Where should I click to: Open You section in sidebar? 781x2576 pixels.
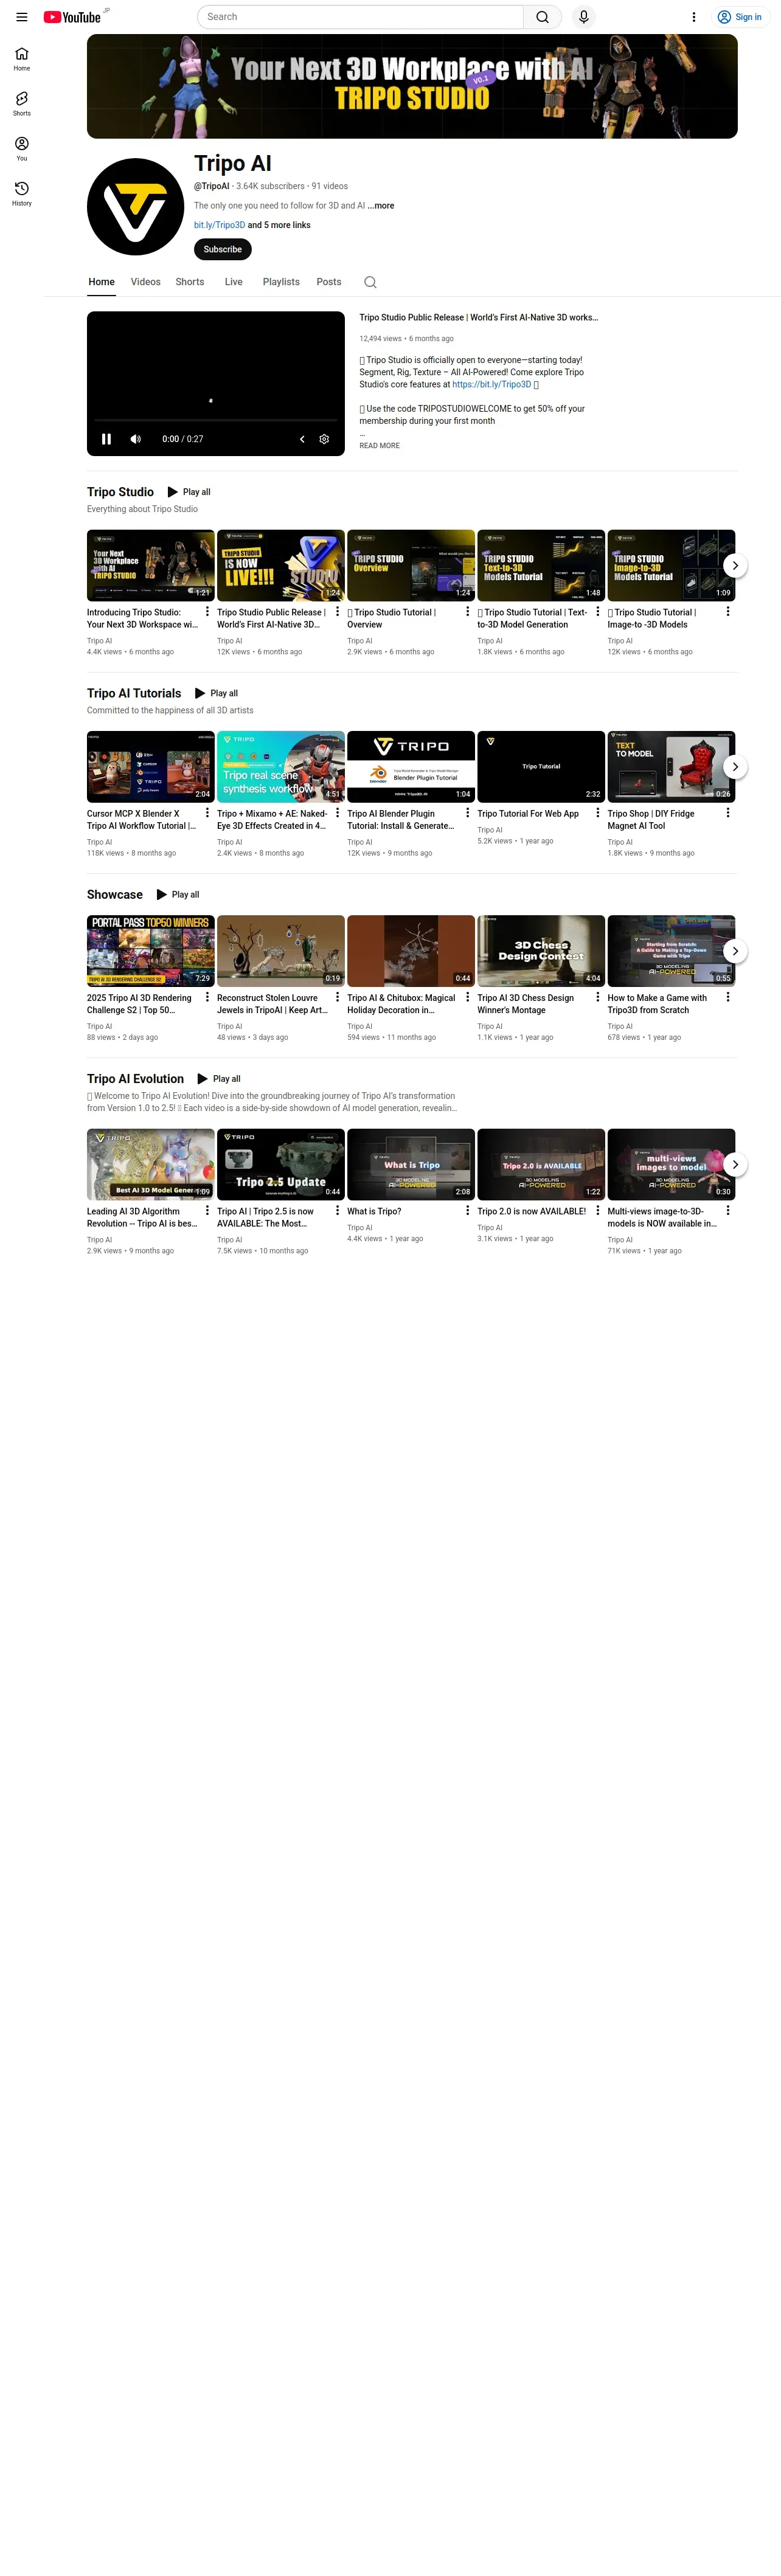(21, 149)
